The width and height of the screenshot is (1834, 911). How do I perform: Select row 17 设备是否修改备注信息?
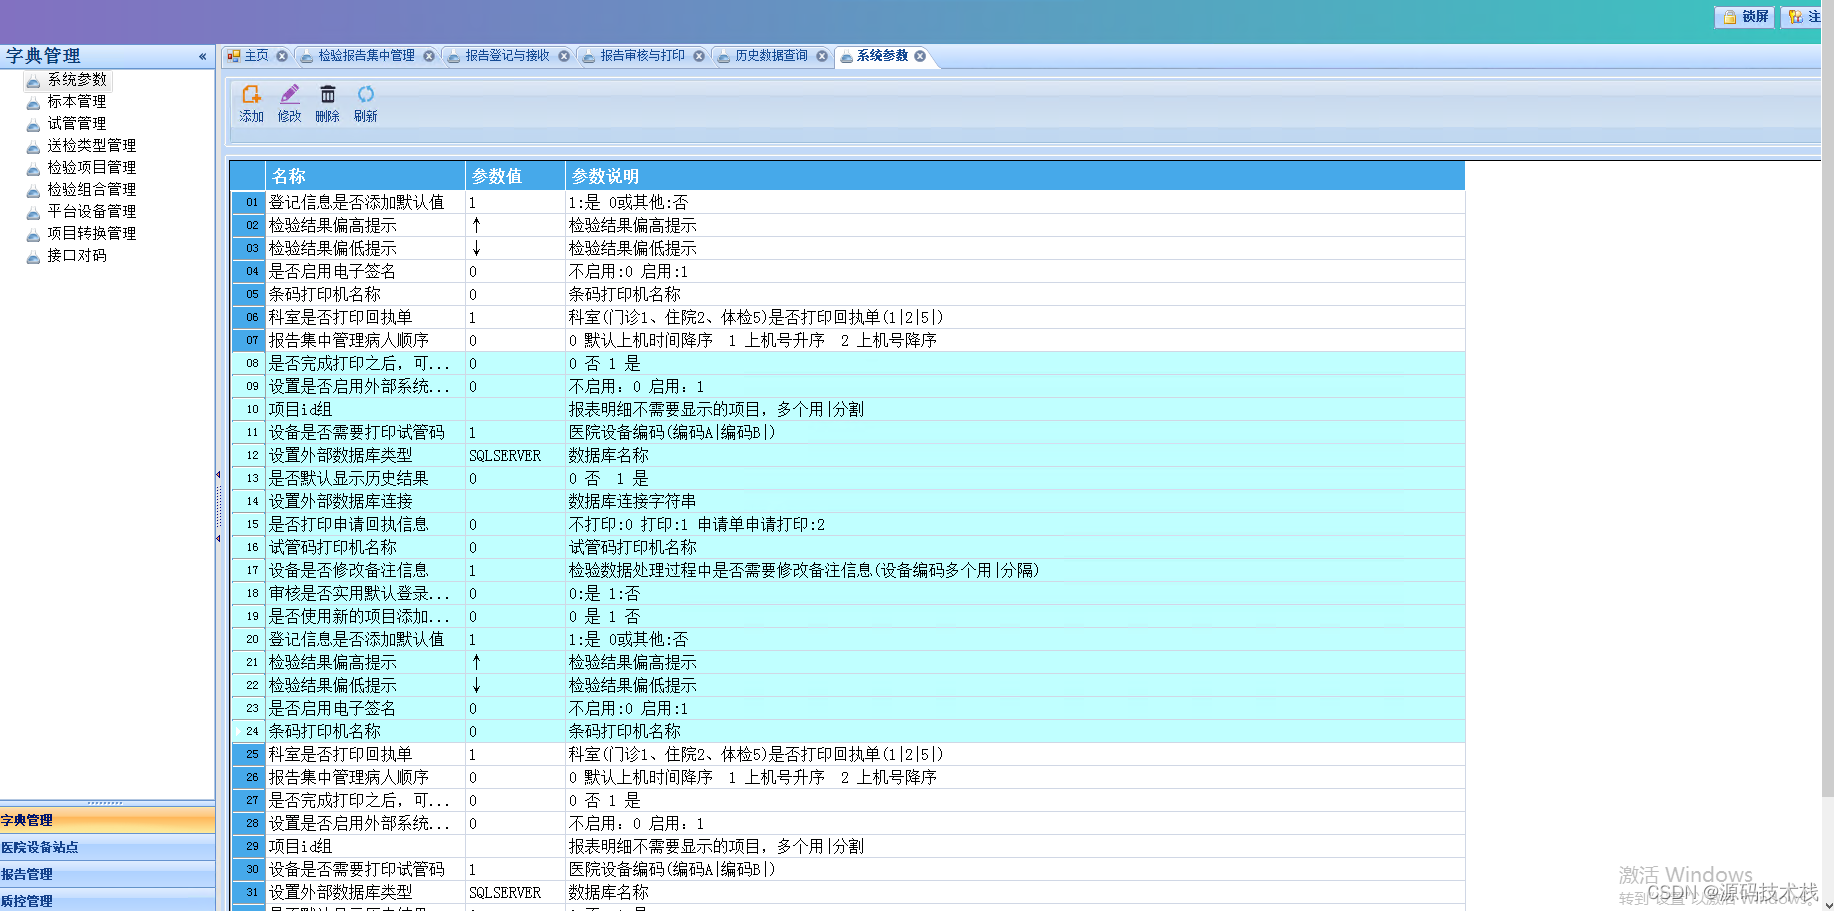click(x=848, y=570)
